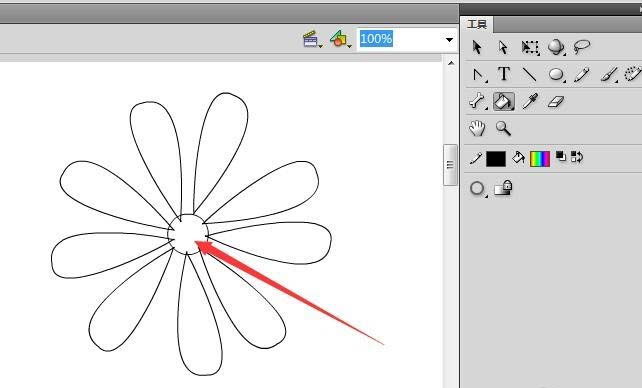Open the Edit Scene clapperboard menu
642x388 pixels.
(x=312, y=39)
